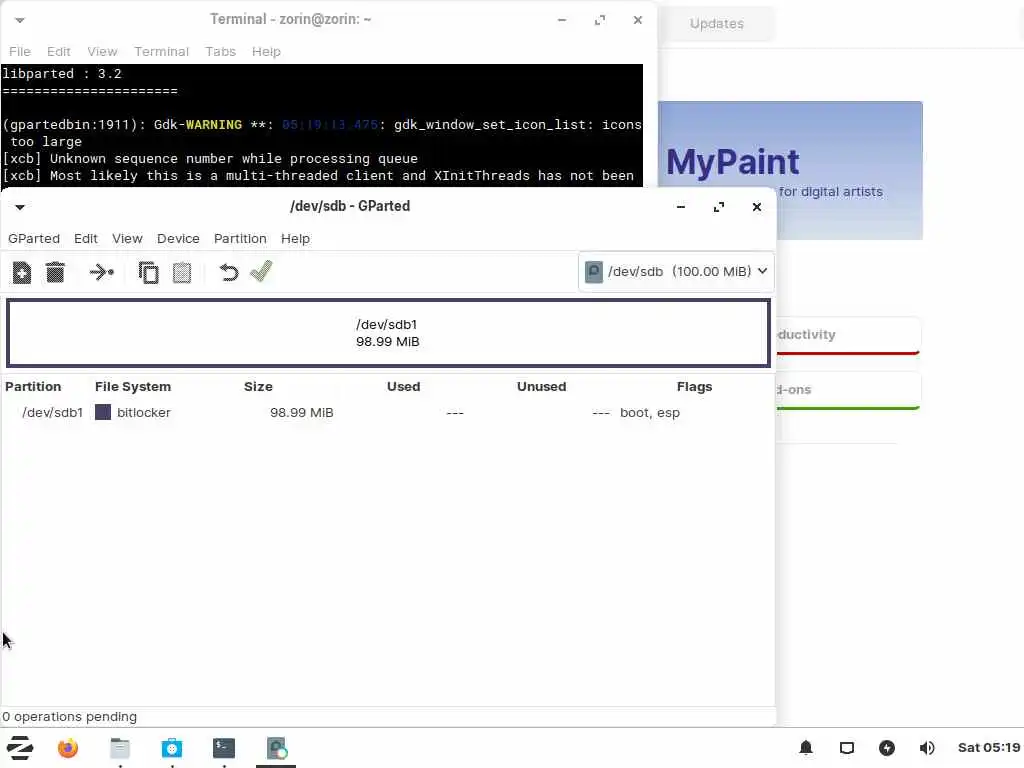Click the display tray icon
Screen dimensions: 1024x768
(x=847, y=748)
